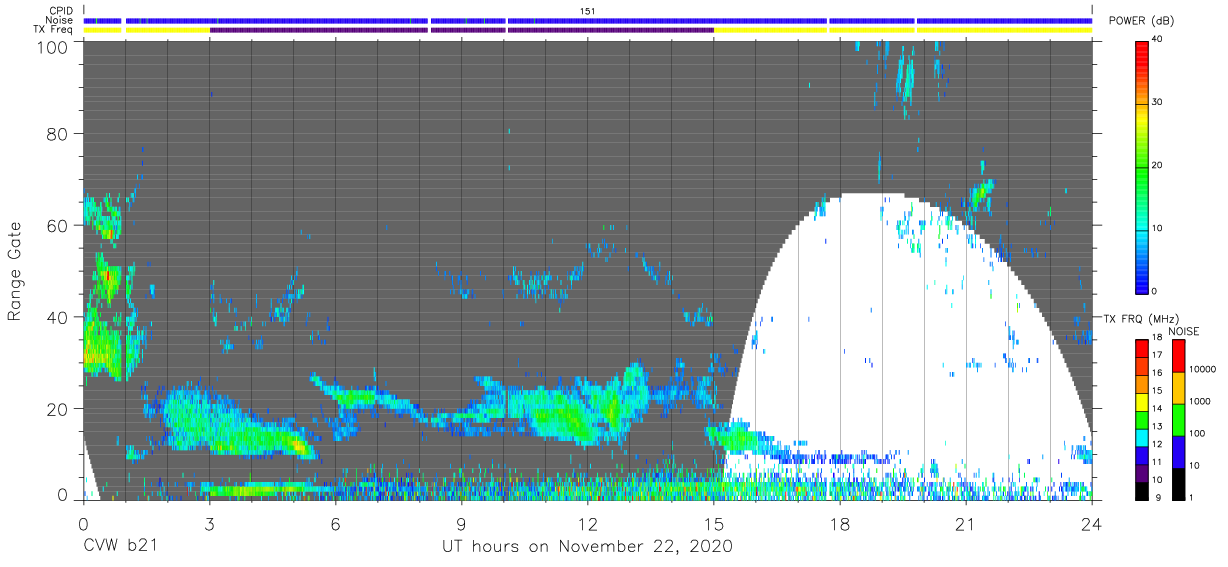Click the green segment of NOISE colorbar
Image resolution: width=1228 pixels, height=567 pixels.
(1178, 419)
